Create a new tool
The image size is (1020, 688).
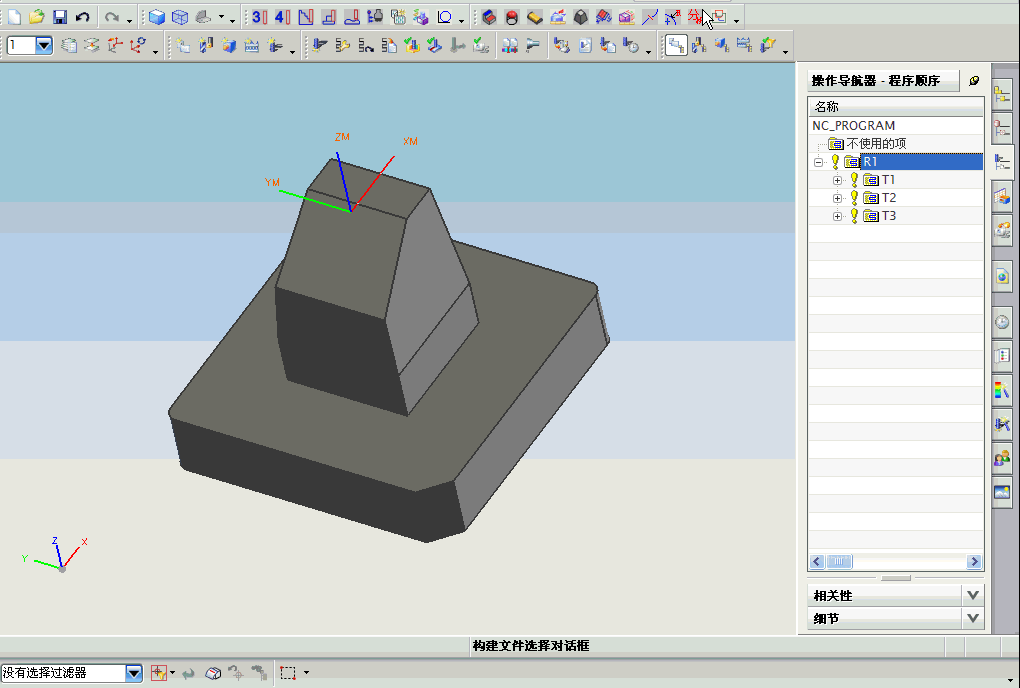coord(206,46)
